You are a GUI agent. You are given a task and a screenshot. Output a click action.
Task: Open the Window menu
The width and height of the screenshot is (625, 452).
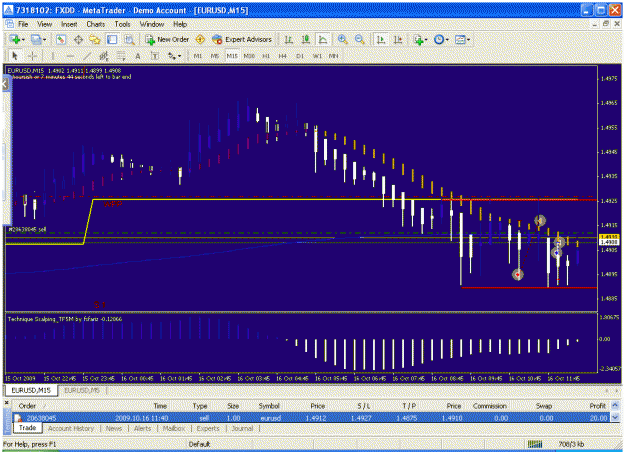pos(152,24)
